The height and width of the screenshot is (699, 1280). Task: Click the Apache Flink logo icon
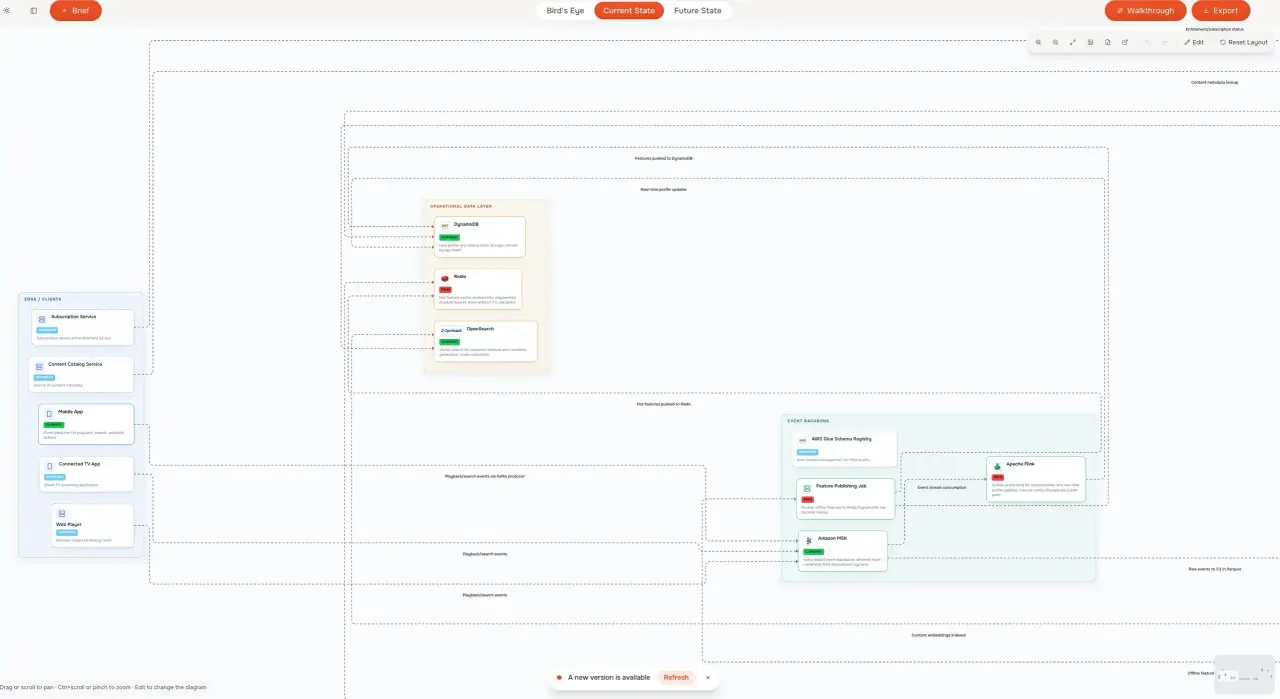[997, 466]
